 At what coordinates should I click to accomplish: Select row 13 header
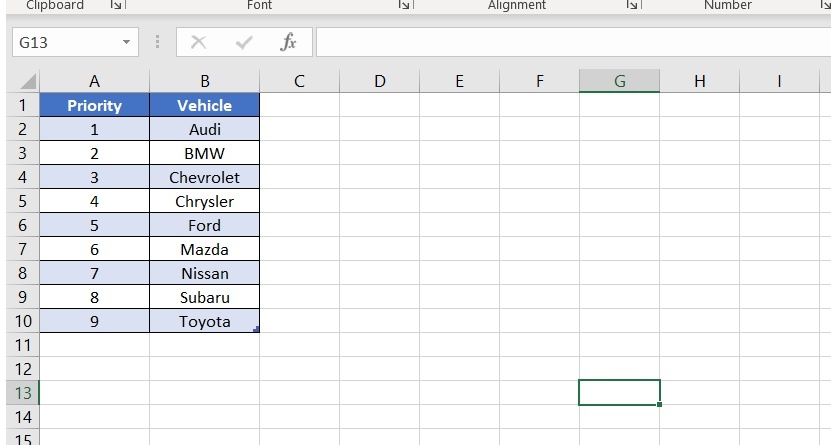22,393
